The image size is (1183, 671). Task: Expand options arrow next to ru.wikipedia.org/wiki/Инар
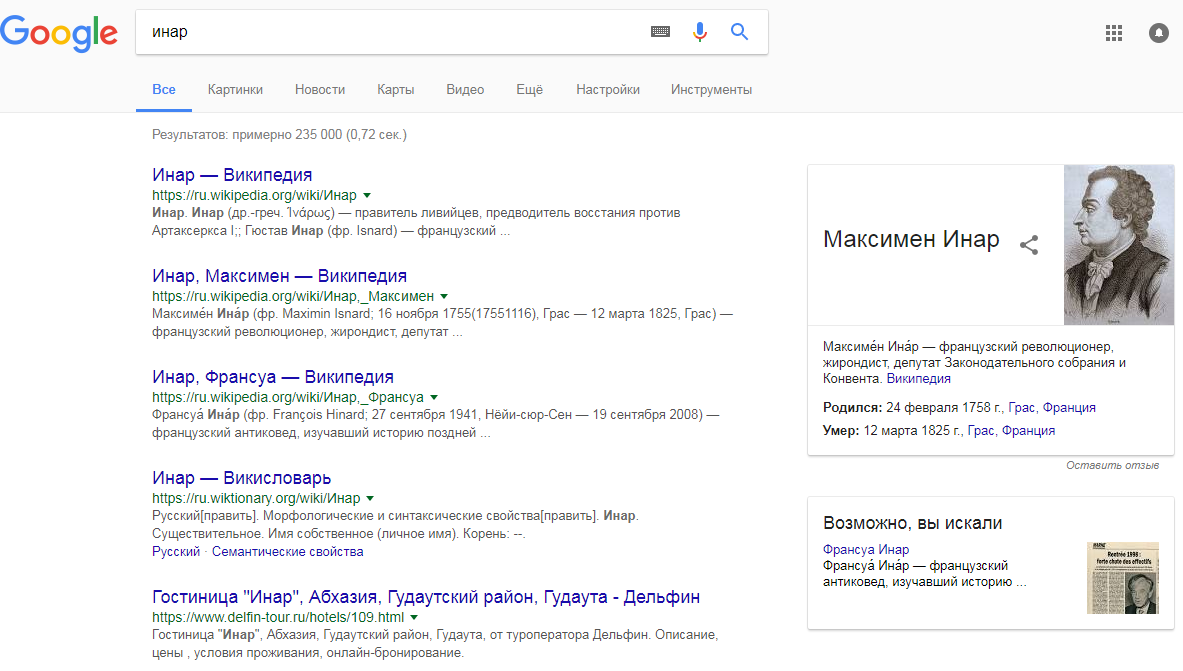[367, 195]
